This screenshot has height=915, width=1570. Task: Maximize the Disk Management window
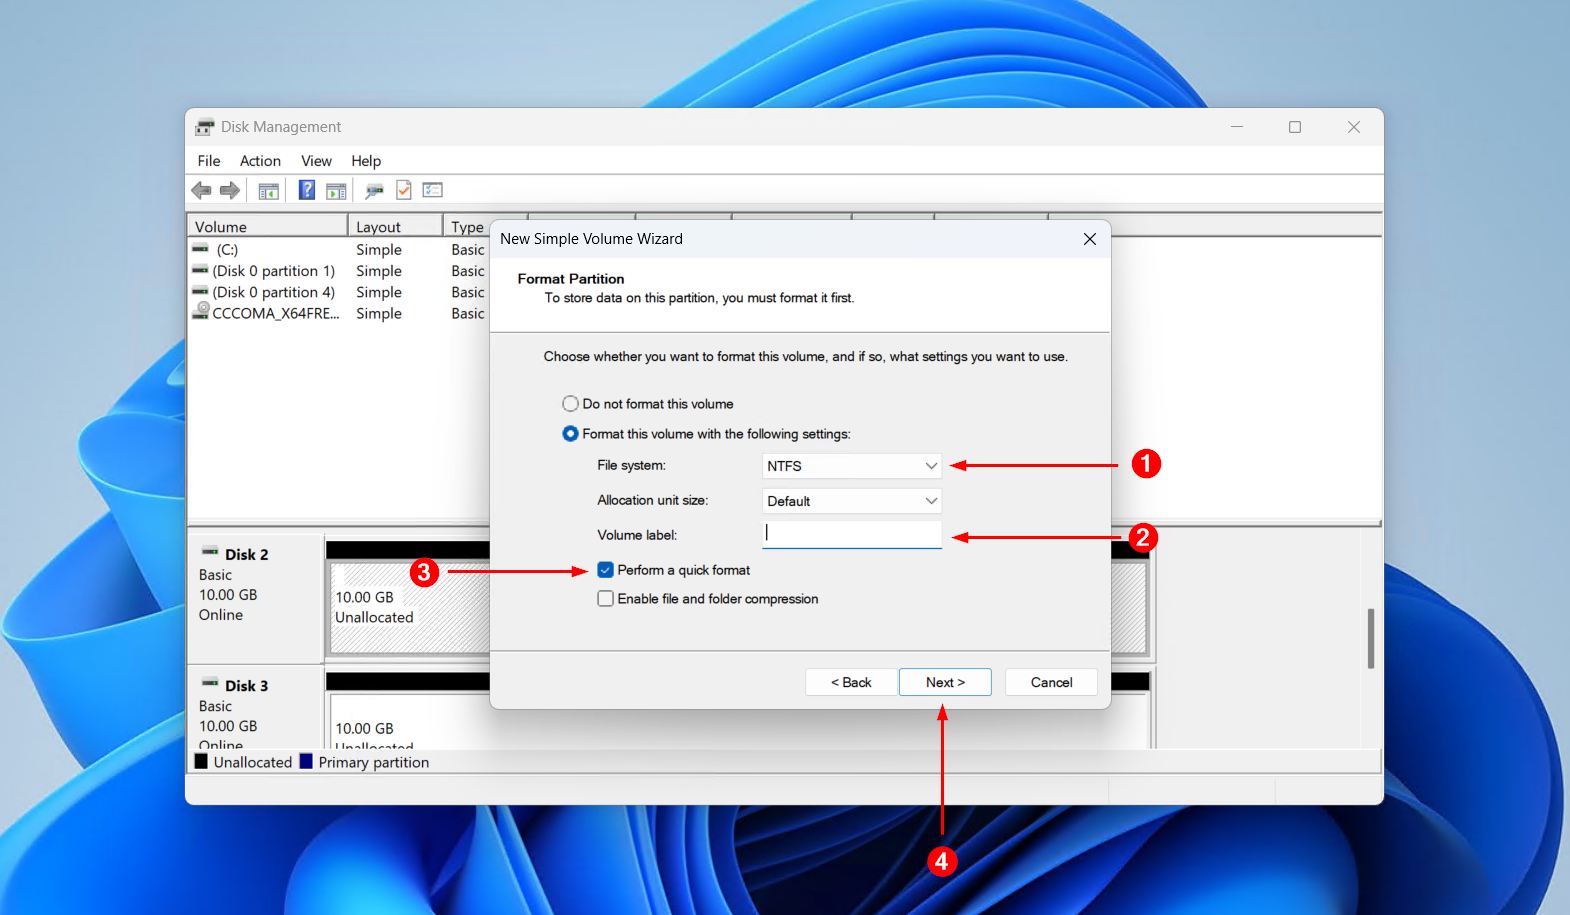pyautogui.click(x=1295, y=127)
